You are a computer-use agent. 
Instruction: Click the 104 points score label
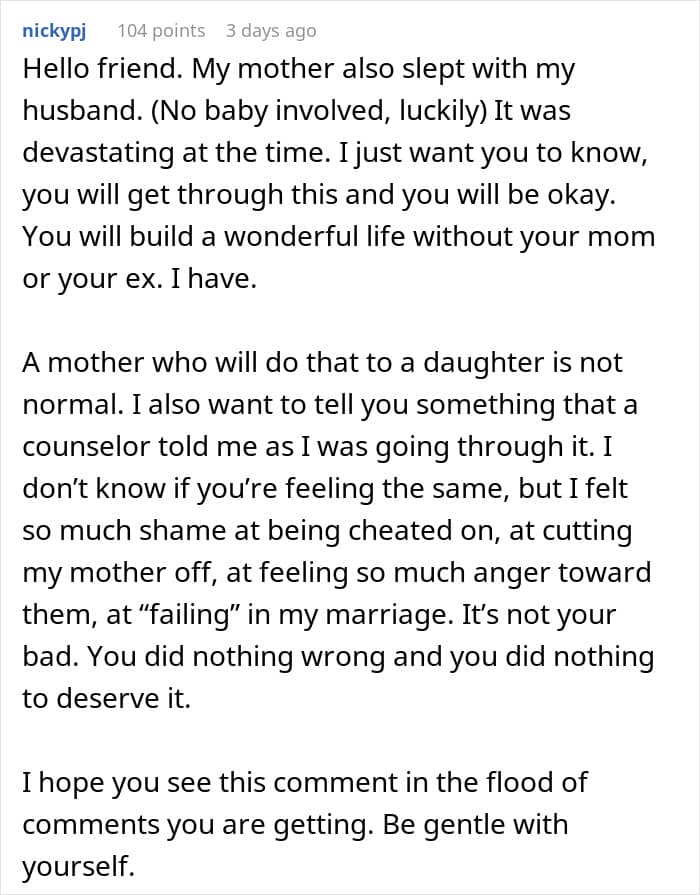point(161,31)
